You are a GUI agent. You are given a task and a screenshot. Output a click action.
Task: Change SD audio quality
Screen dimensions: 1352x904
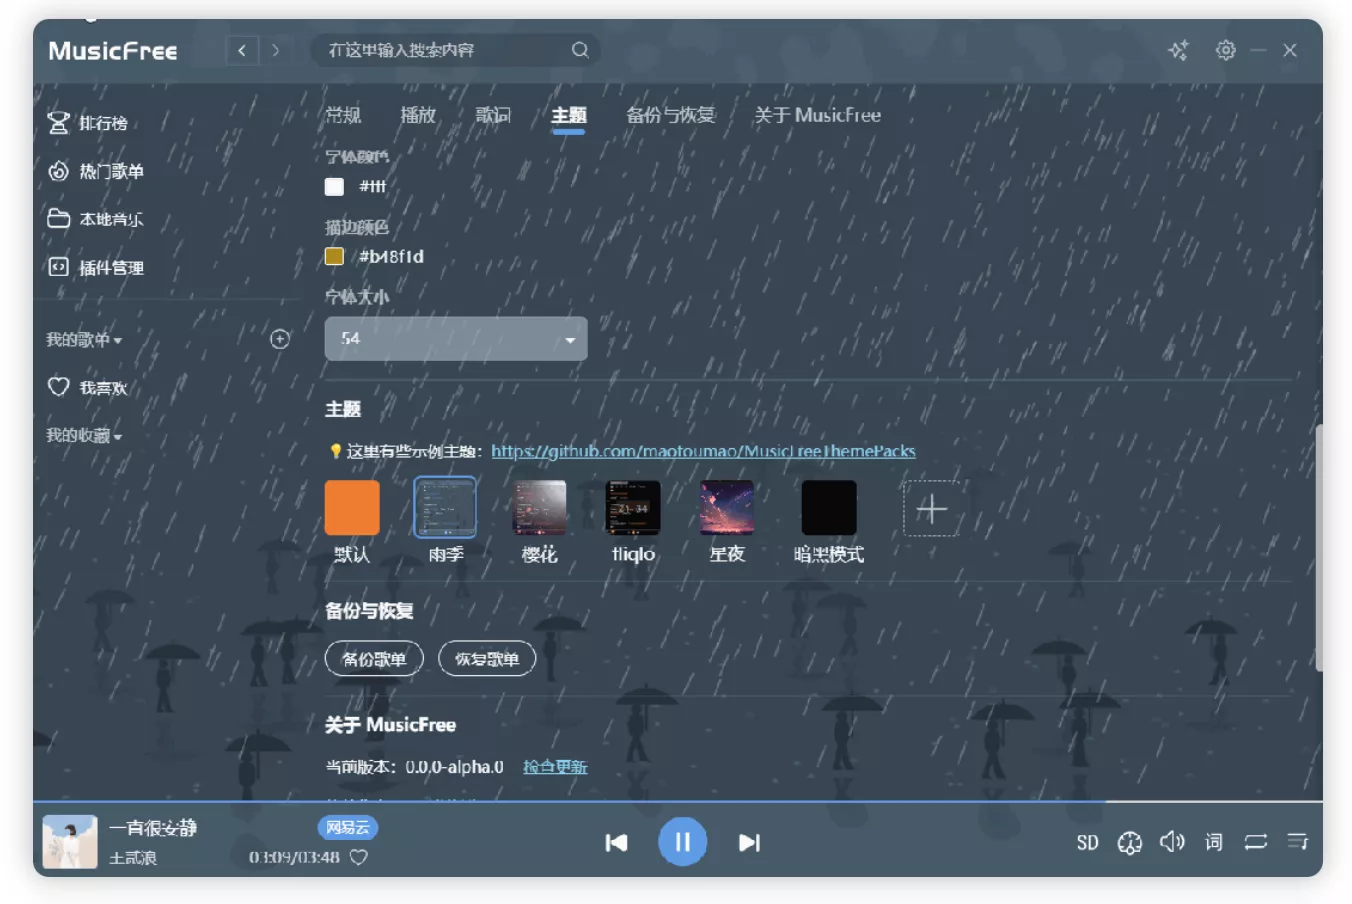1087,843
